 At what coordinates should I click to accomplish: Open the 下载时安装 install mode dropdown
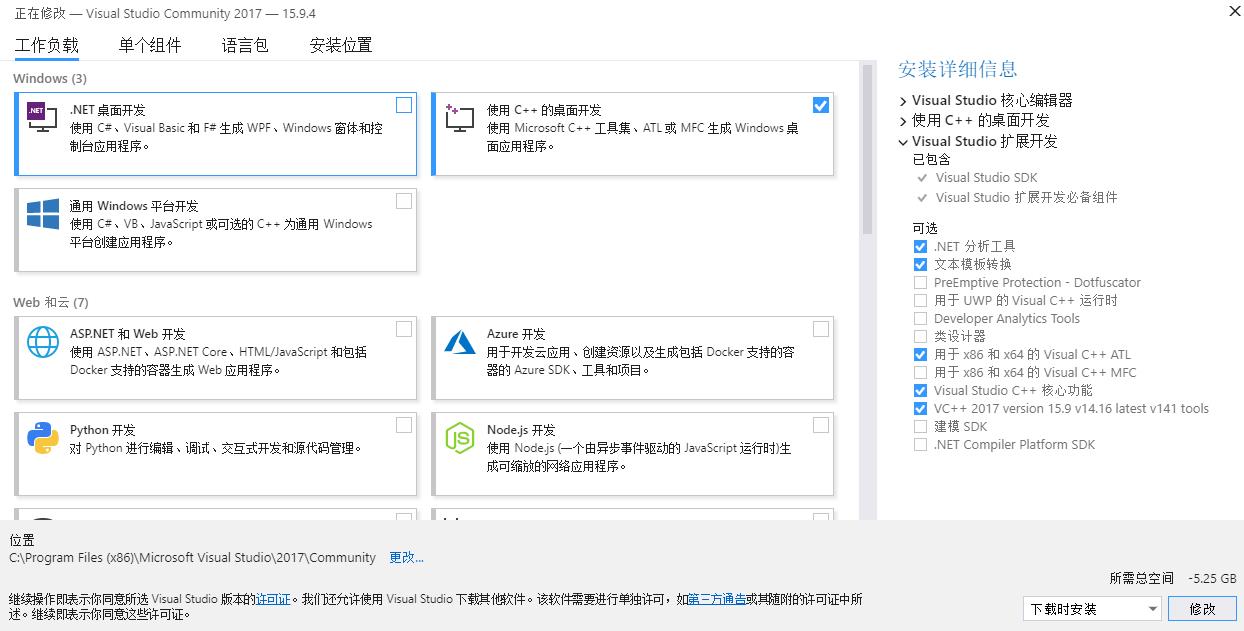coord(1092,608)
